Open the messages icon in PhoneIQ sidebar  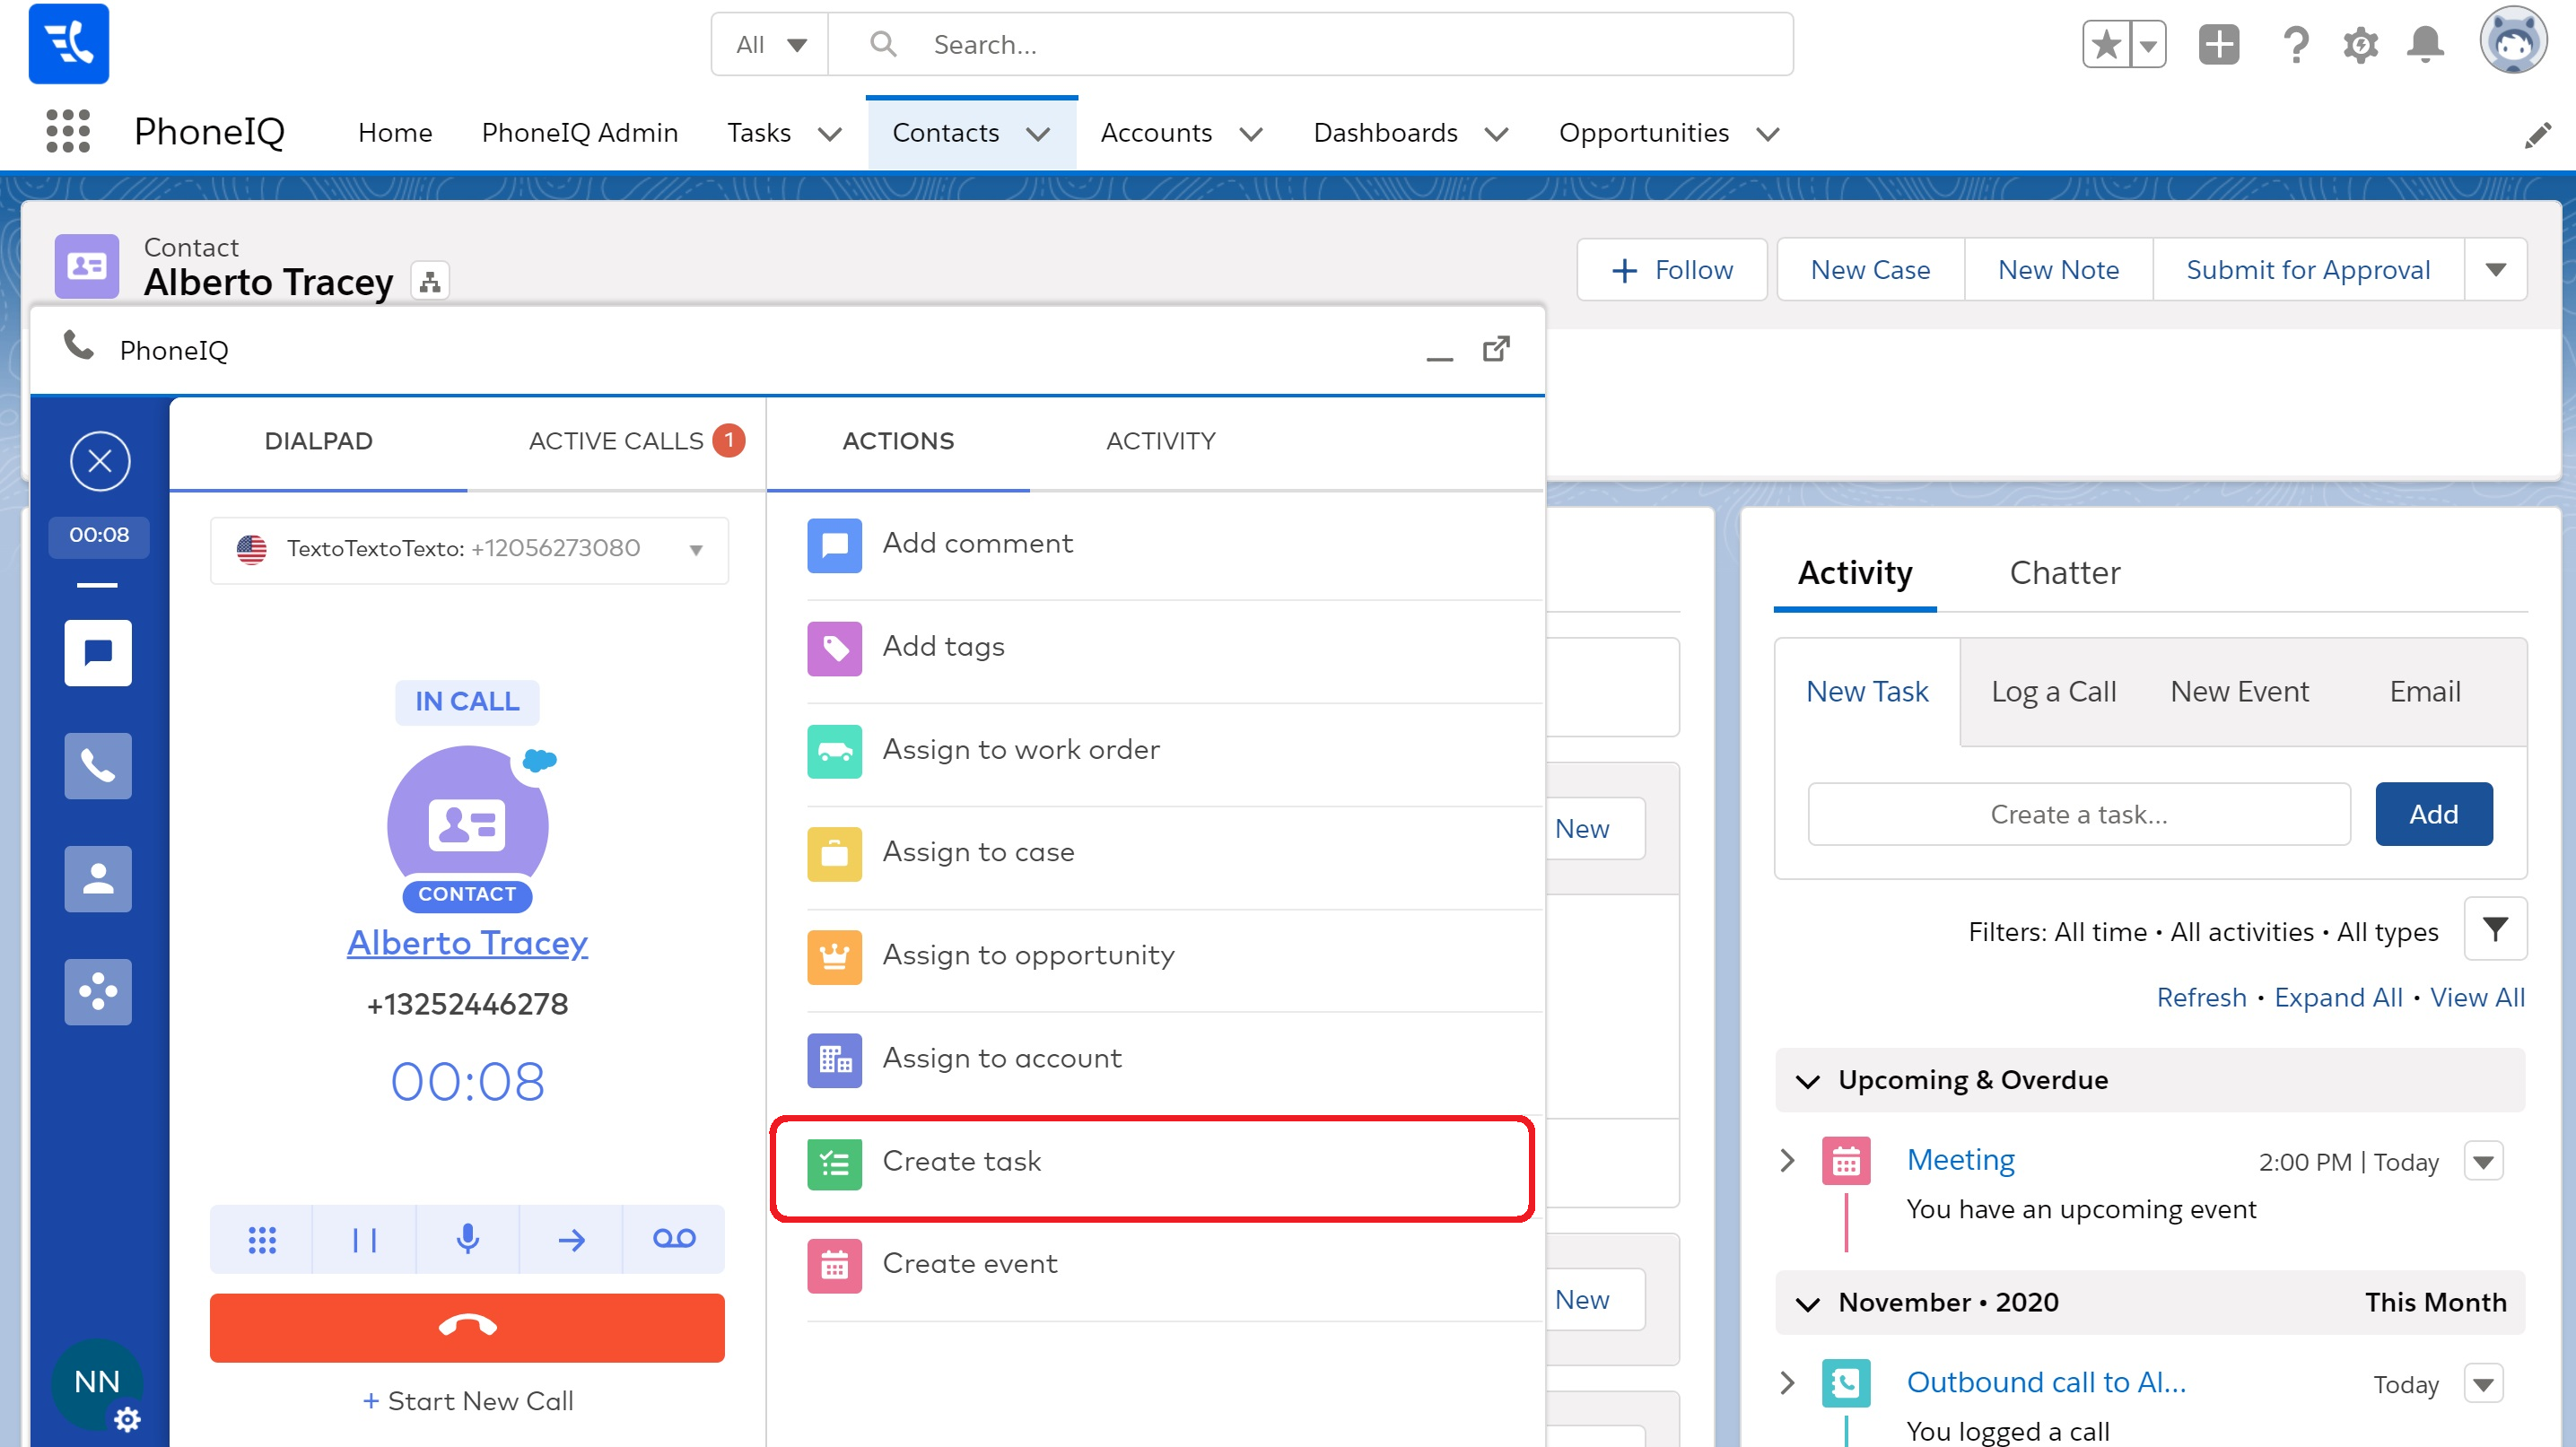pos(98,653)
